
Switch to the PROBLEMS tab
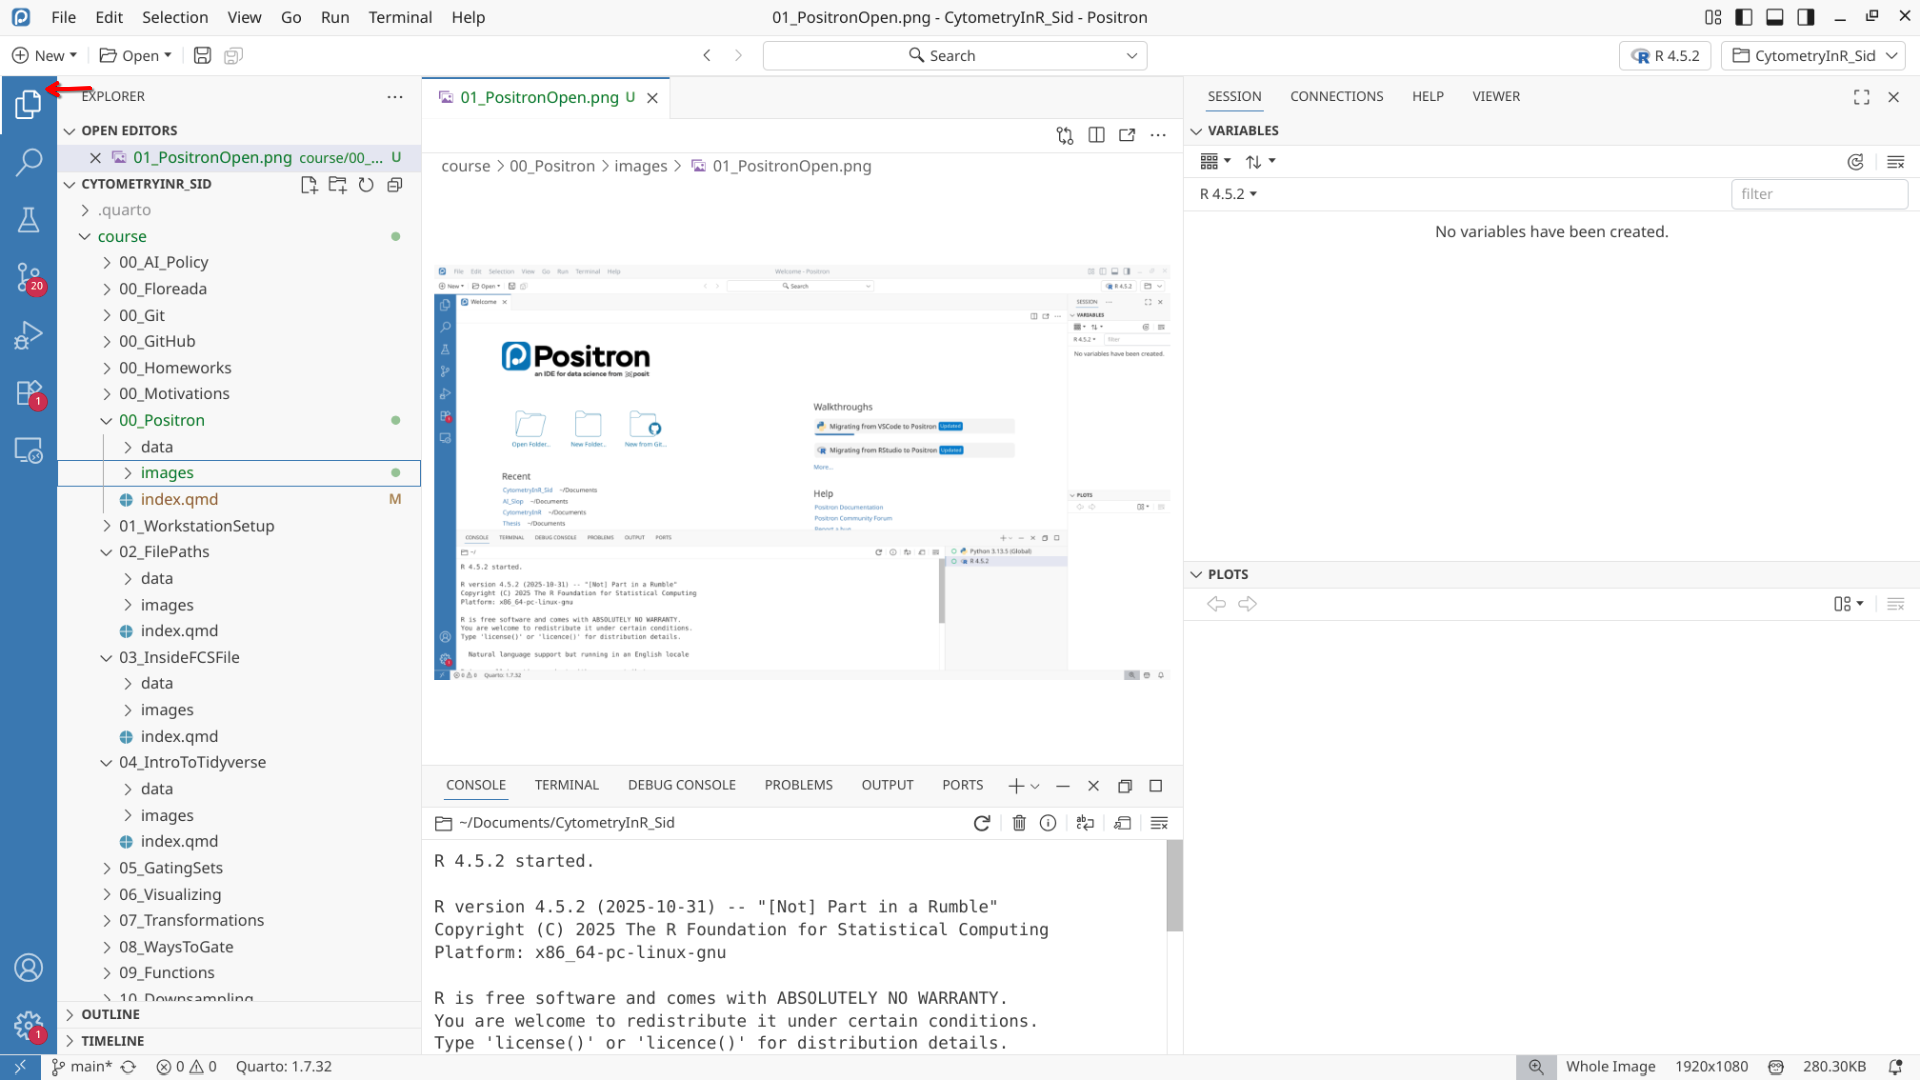(x=798, y=785)
